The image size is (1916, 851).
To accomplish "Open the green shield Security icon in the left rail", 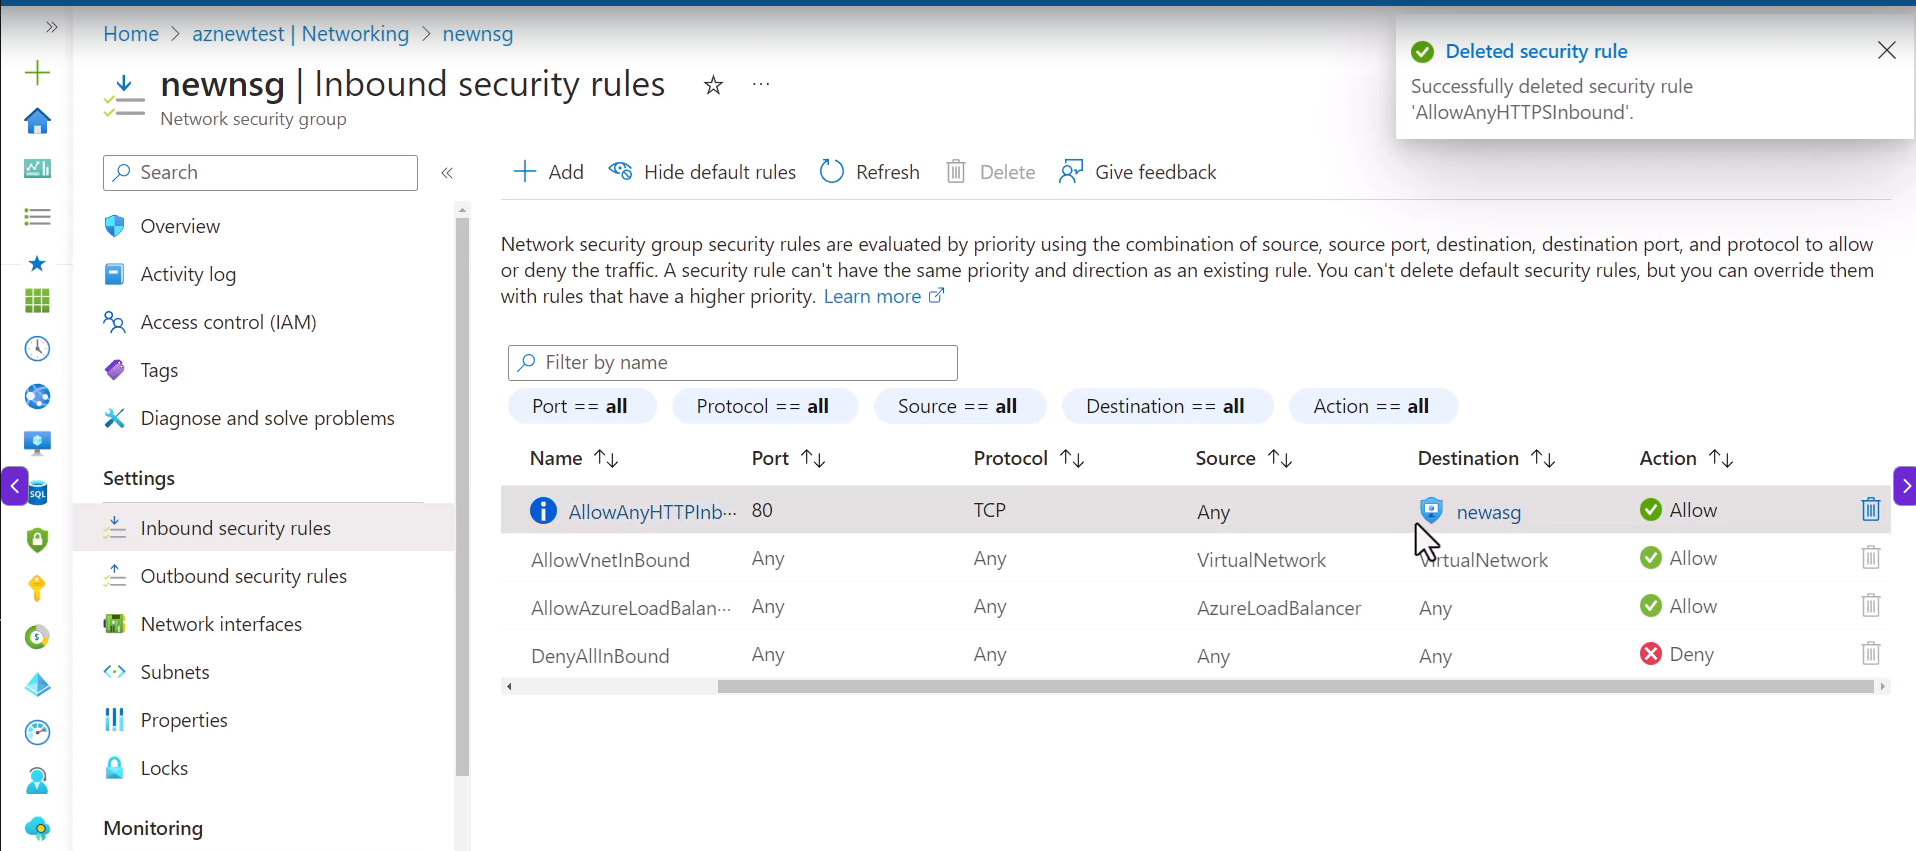I will coord(37,540).
